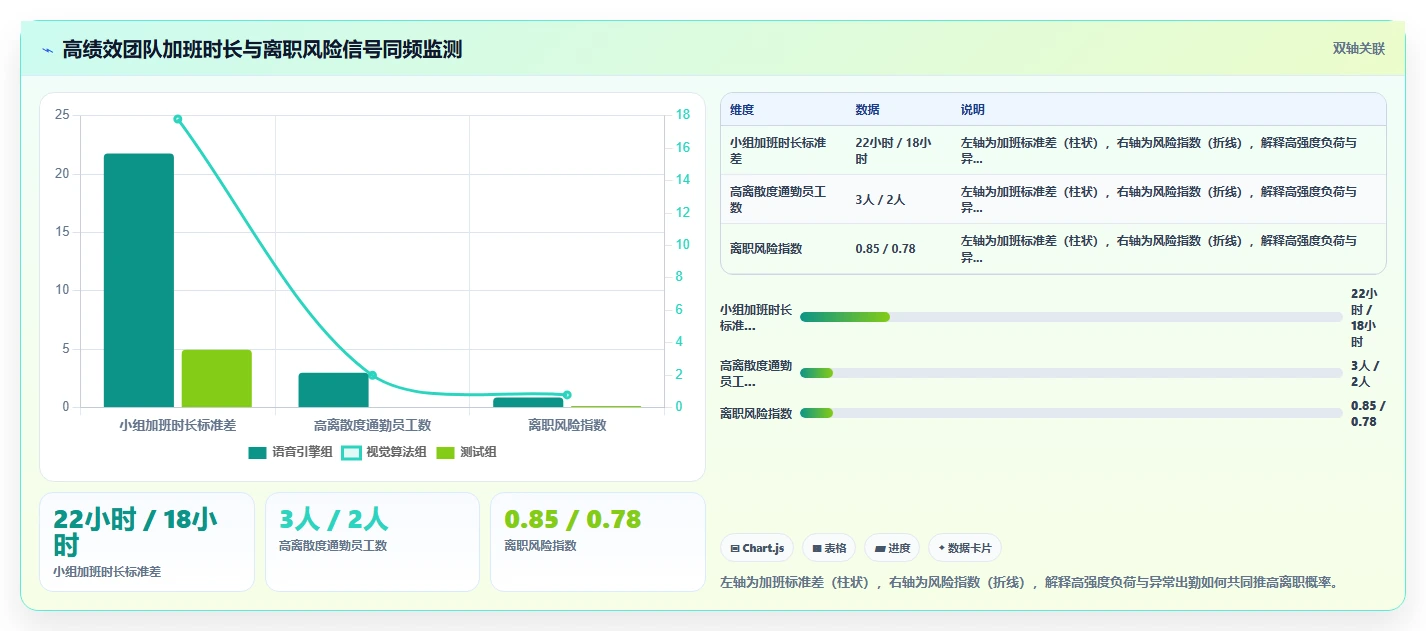This screenshot has width=1426, height=631.
Task: Click x-axis label 离职风险指数
Action: 567,425
